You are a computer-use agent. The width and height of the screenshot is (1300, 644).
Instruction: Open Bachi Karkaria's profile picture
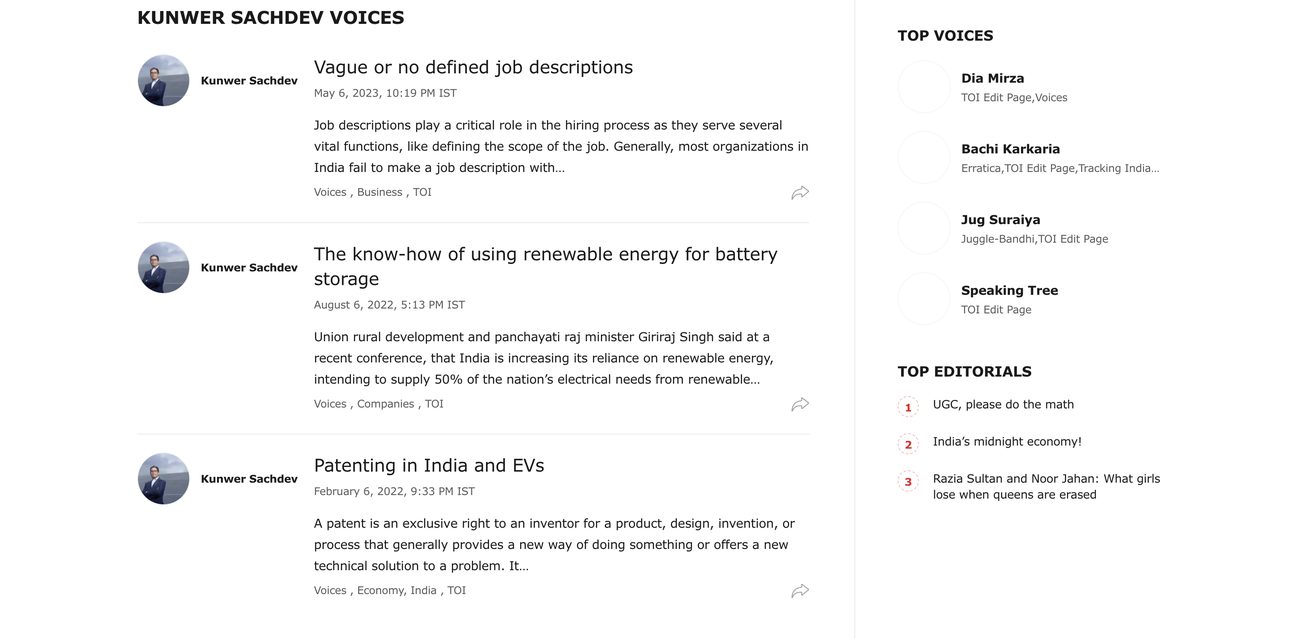pyautogui.click(x=924, y=158)
